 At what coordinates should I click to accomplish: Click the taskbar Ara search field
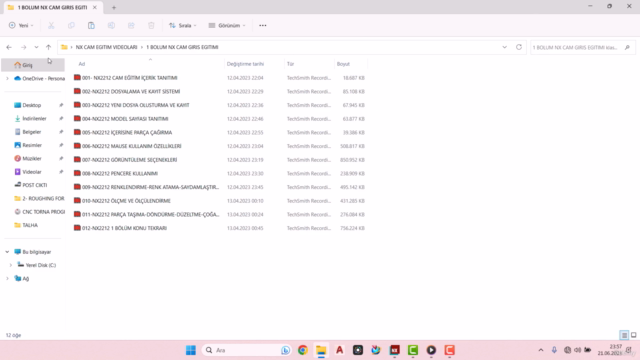(x=247, y=350)
